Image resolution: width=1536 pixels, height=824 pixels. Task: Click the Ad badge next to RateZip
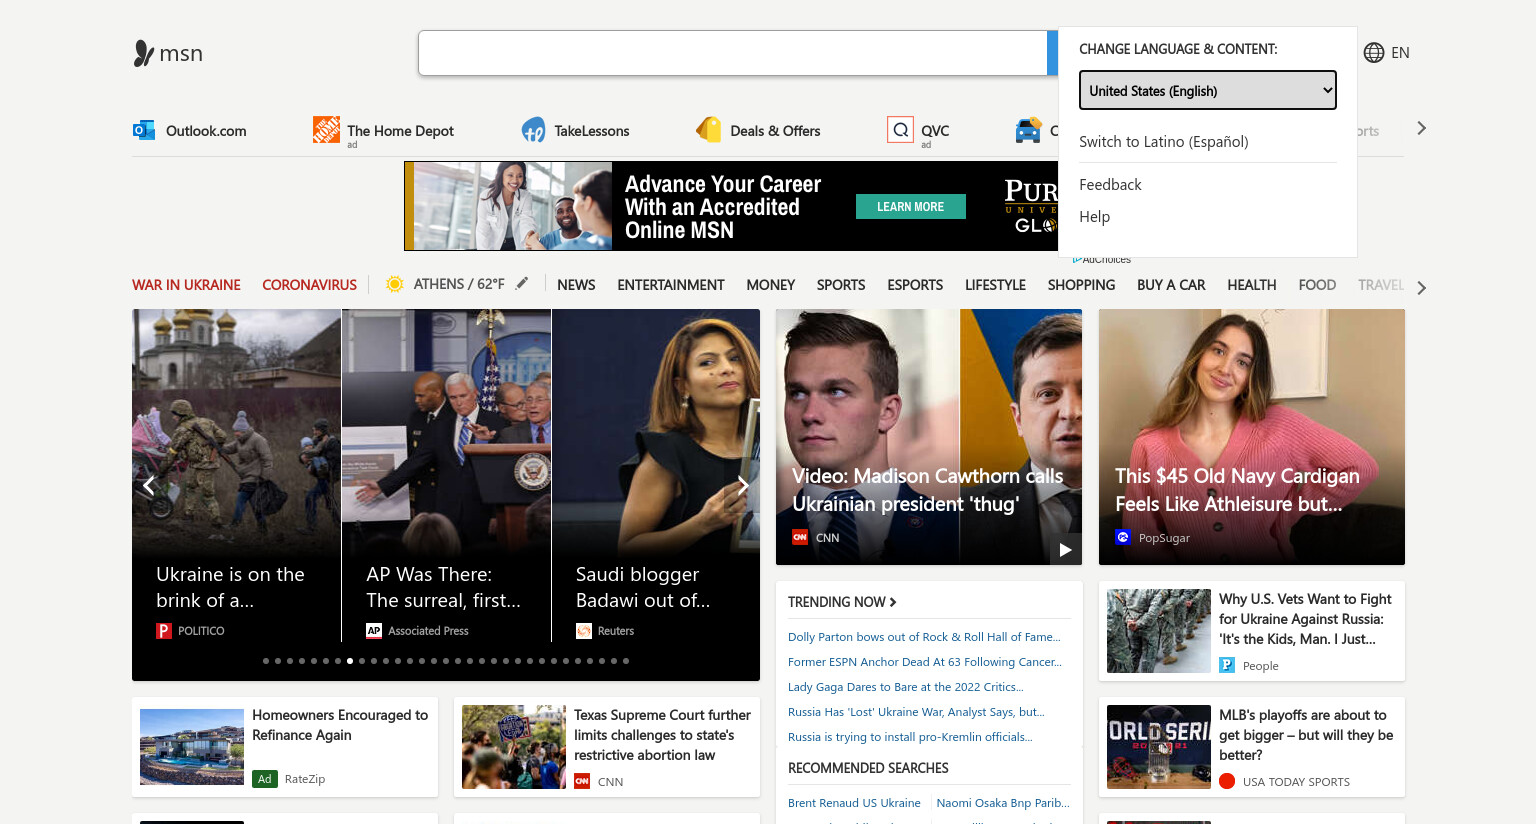click(265, 779)
